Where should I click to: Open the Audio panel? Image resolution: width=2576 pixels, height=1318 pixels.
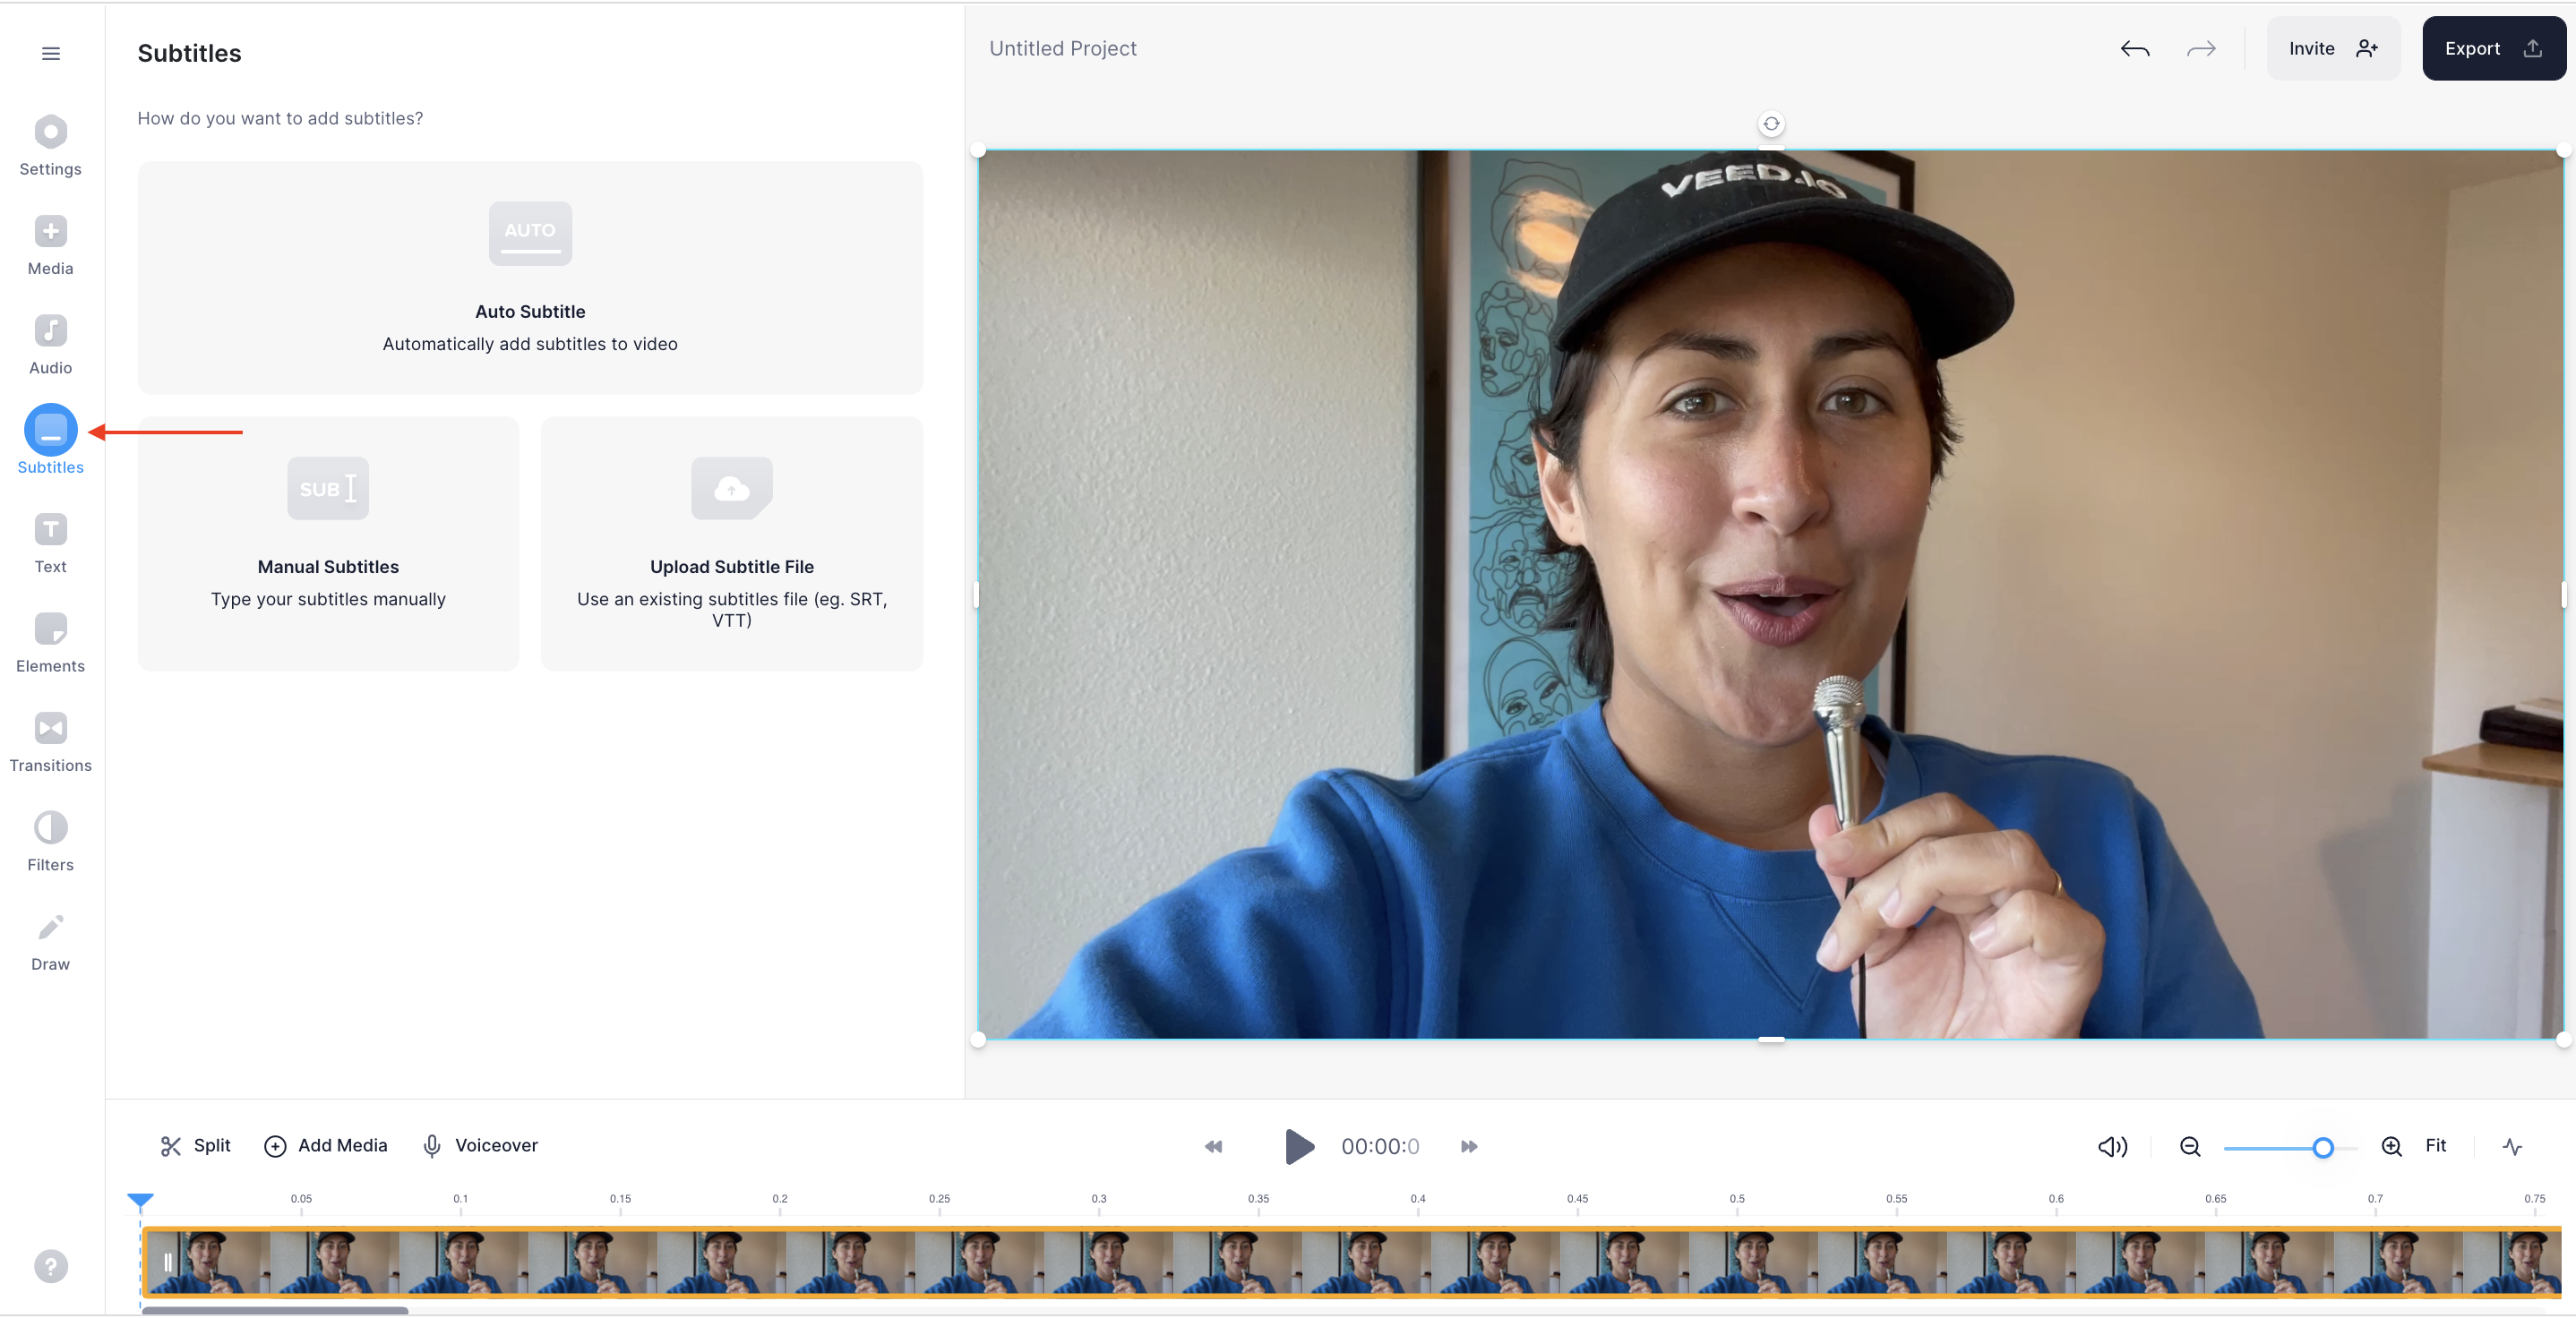pyautogui.click(x=50, y=331)
